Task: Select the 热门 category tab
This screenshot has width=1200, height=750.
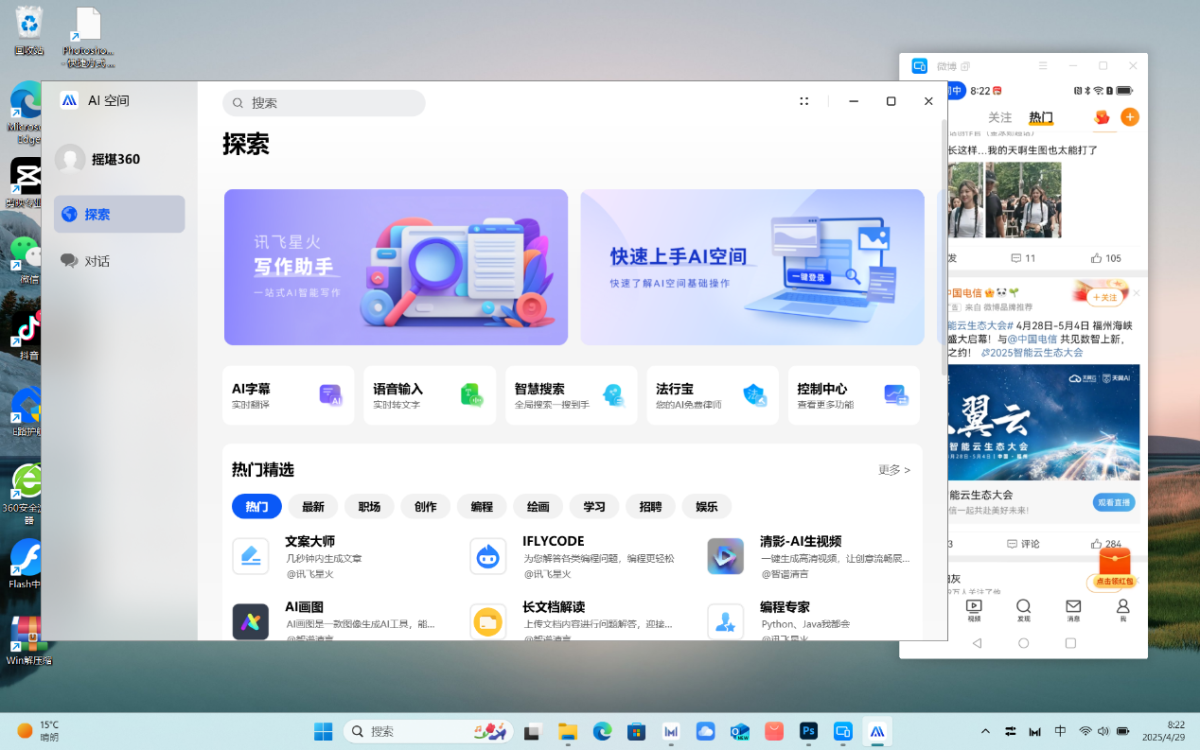Action: [x=257, y=507]
